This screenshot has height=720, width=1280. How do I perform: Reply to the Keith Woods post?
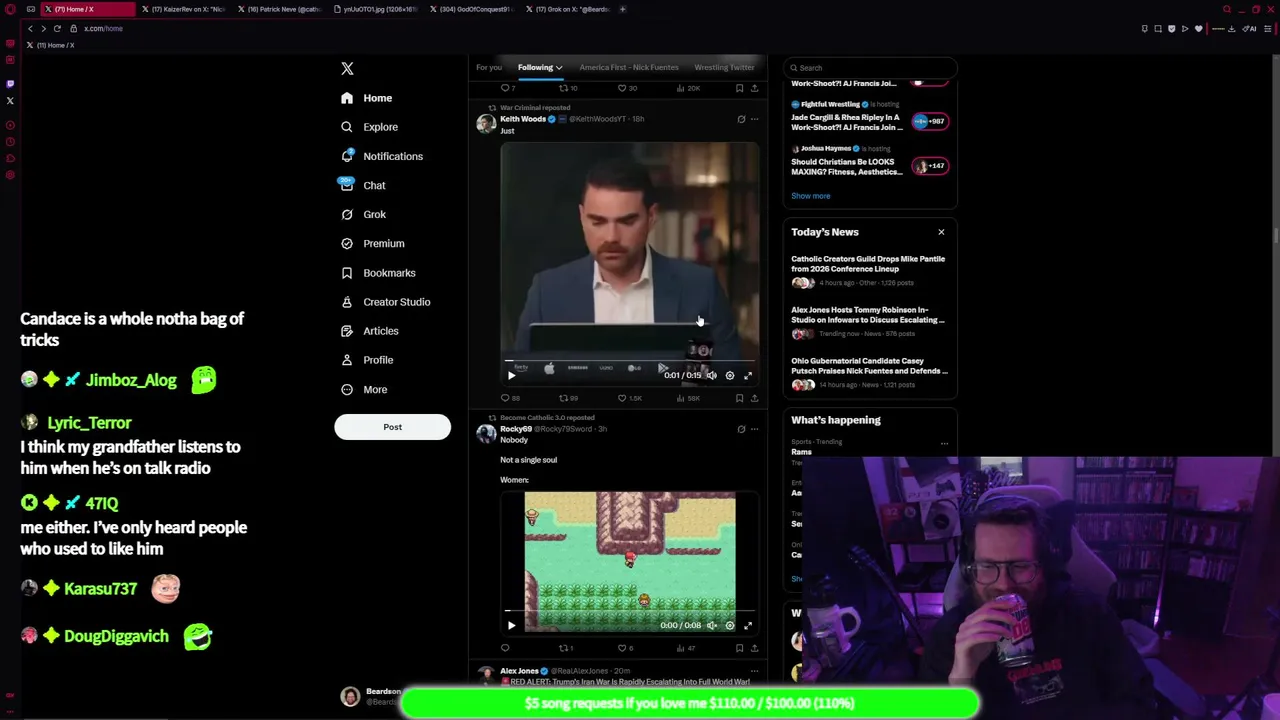505,398
